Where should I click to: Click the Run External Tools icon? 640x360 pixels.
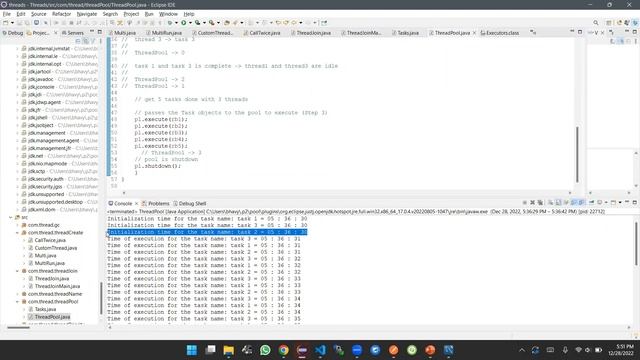click(x=211, y=23)
